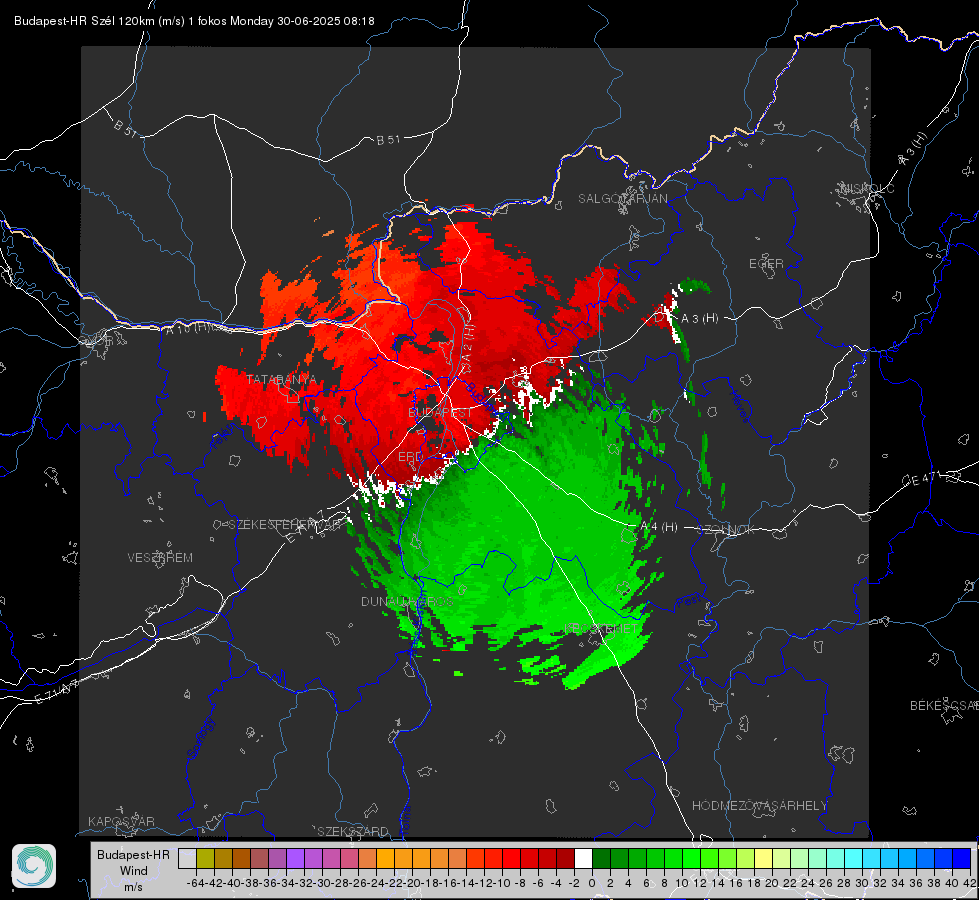The width and height of the screenshot is (979, 900).
Task: Click the A 2 (H) road label
Action: 466,349
